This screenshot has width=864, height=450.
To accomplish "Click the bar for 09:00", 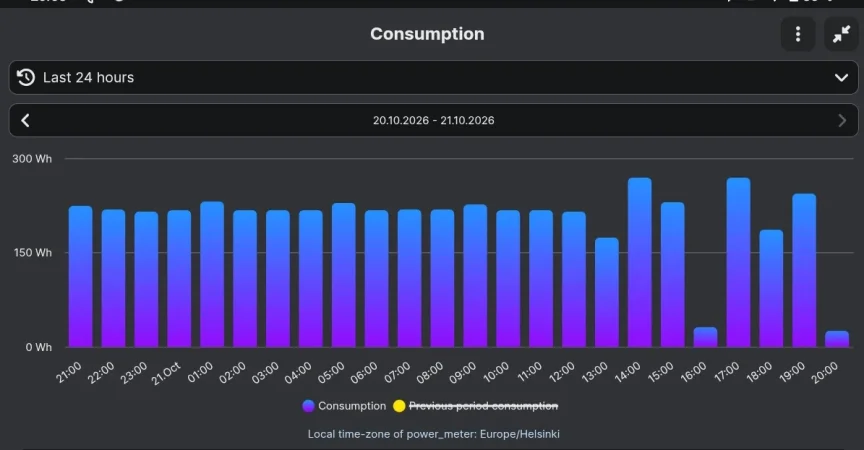I will point(475,276).
